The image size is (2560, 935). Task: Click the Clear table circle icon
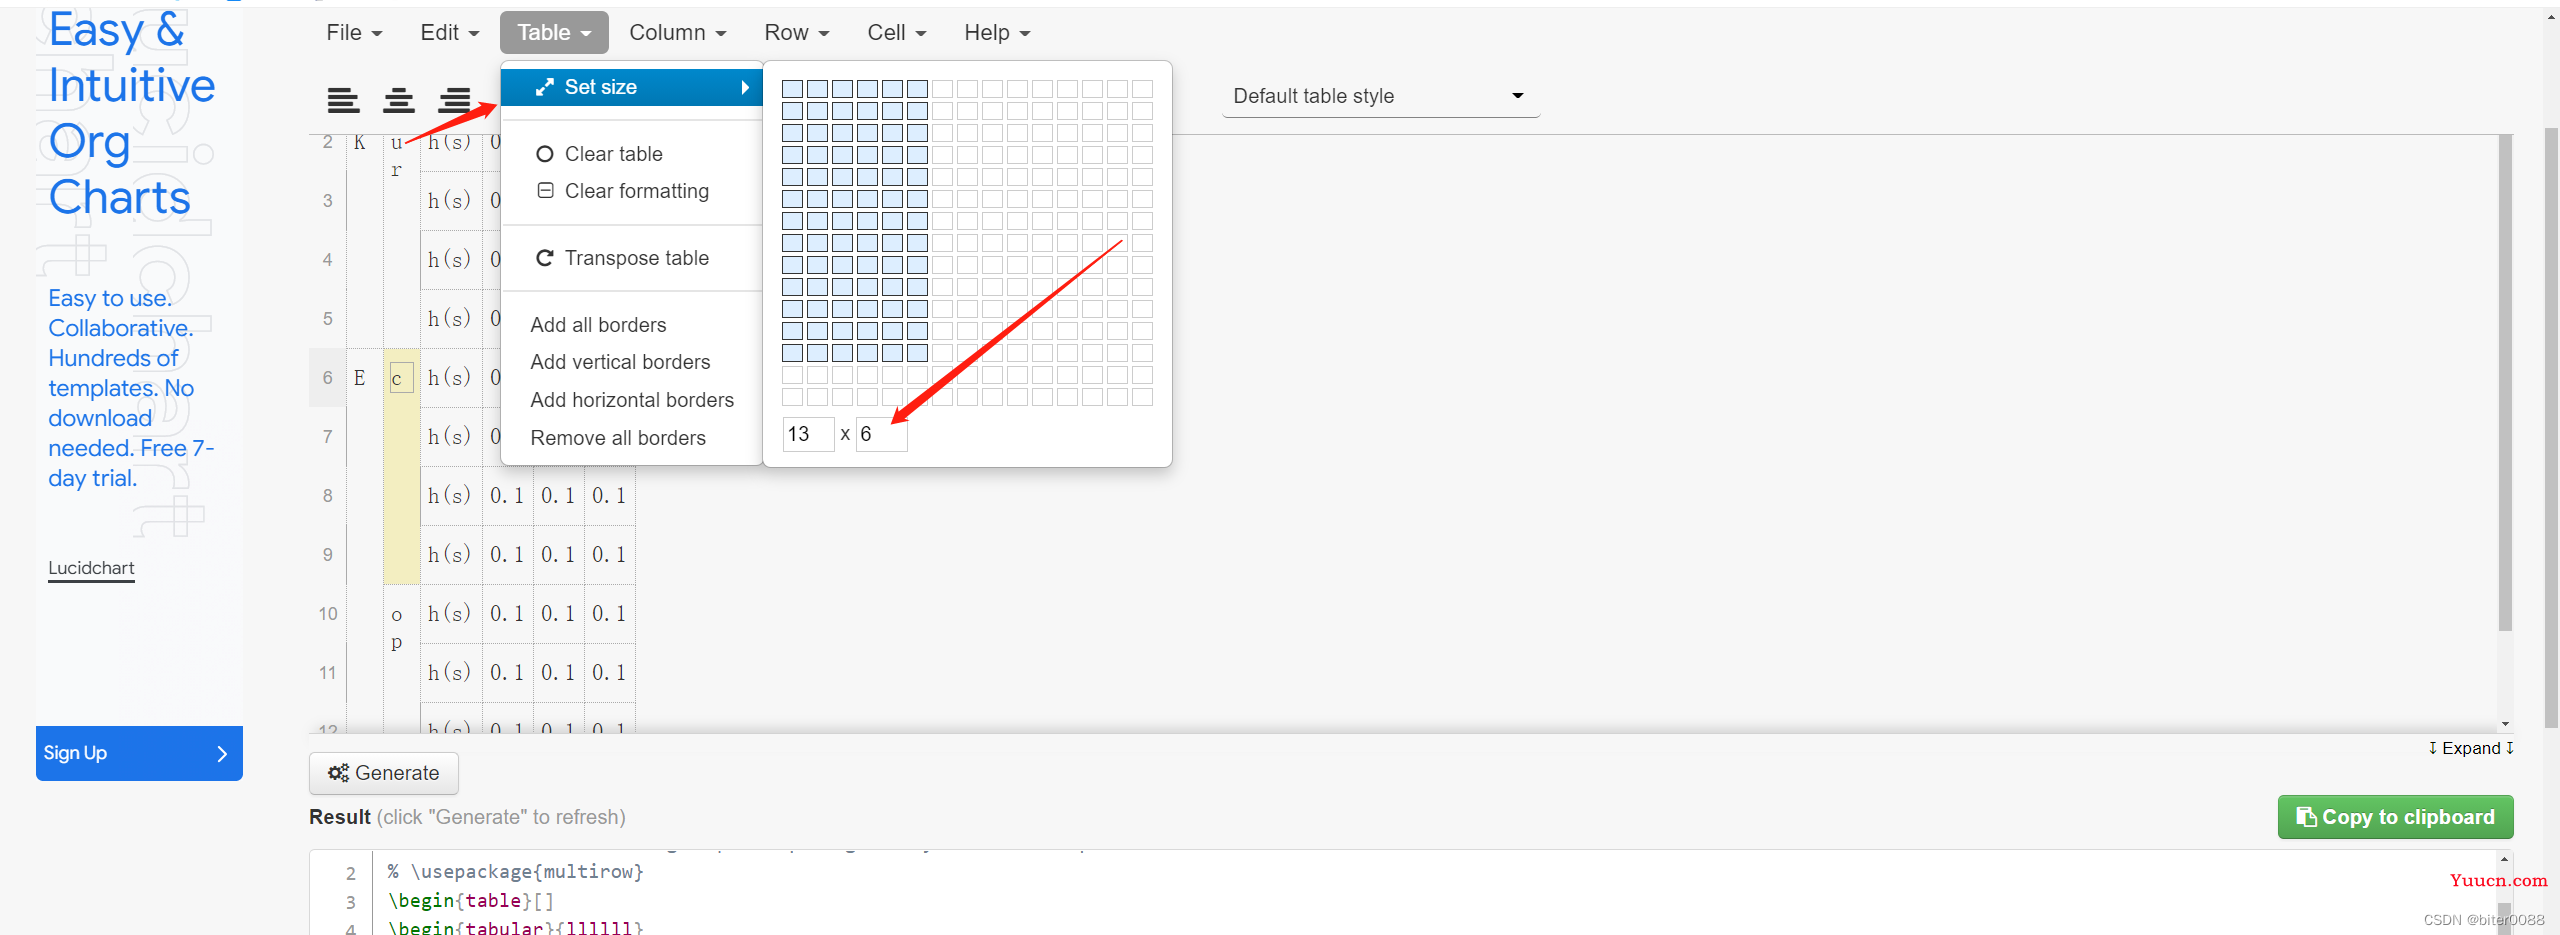545,154
